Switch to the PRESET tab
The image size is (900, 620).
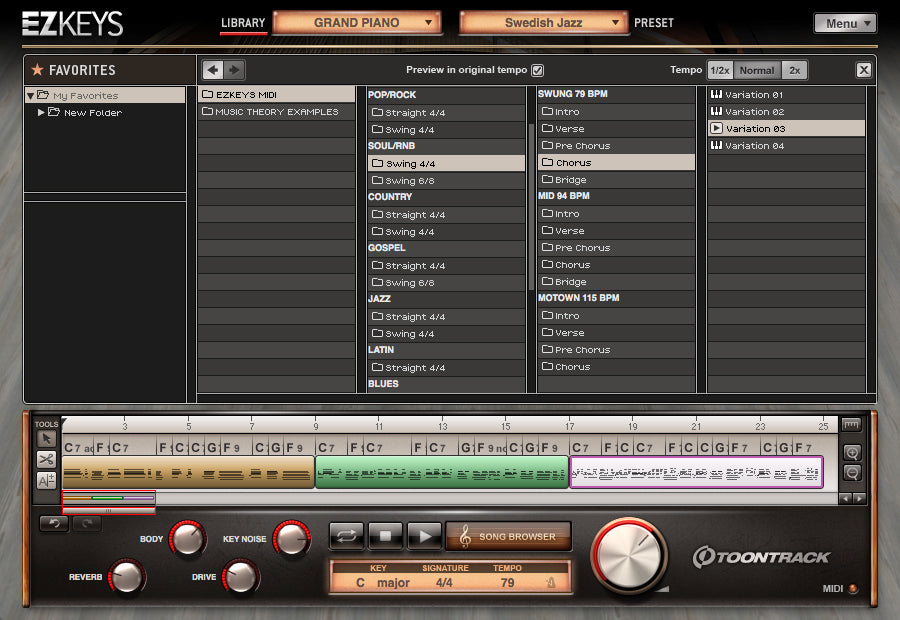click(x=654, y=22)
